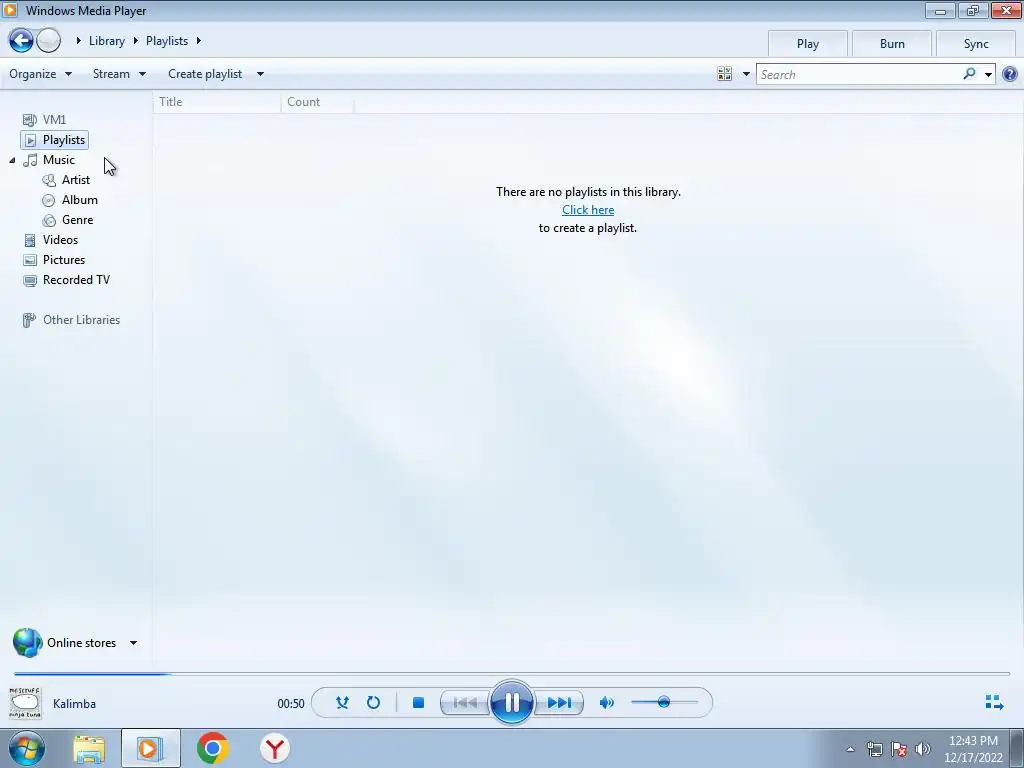Sort by the Count column header

[x=317, y=102]
